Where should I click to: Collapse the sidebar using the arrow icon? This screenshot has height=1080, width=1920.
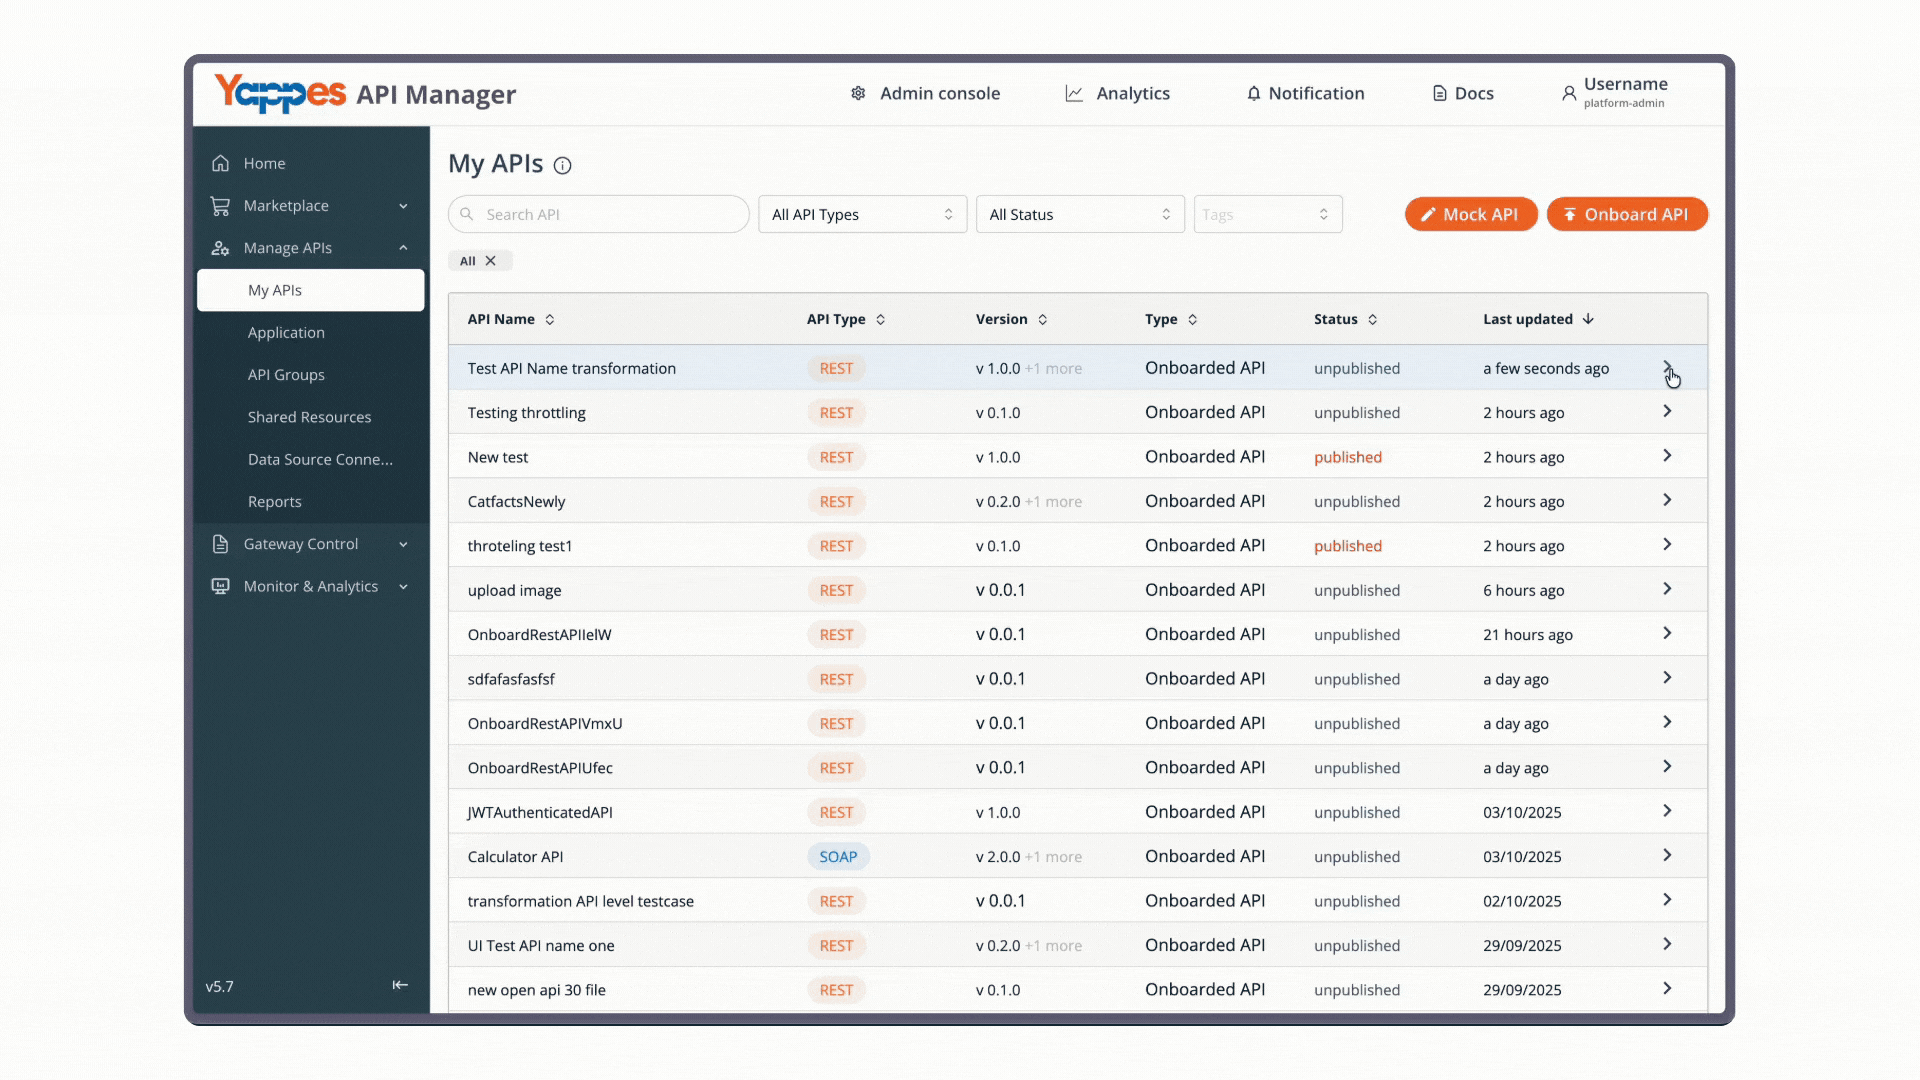pos(400,985)
